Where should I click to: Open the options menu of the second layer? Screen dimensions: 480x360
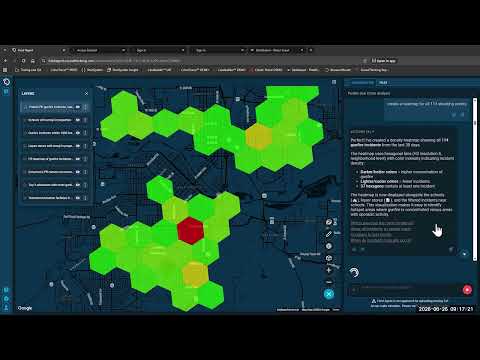point(85,120)
